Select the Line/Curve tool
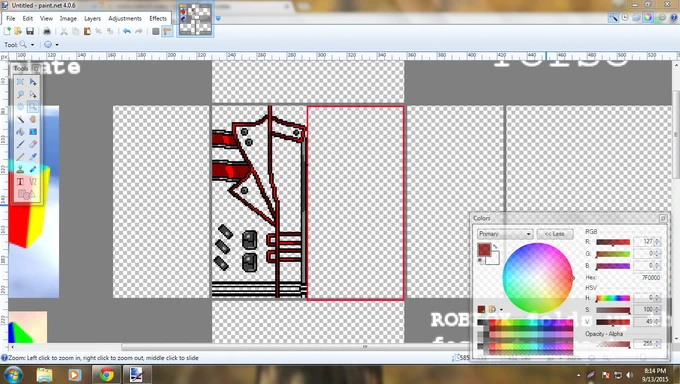680x384 pixels. 33,182
